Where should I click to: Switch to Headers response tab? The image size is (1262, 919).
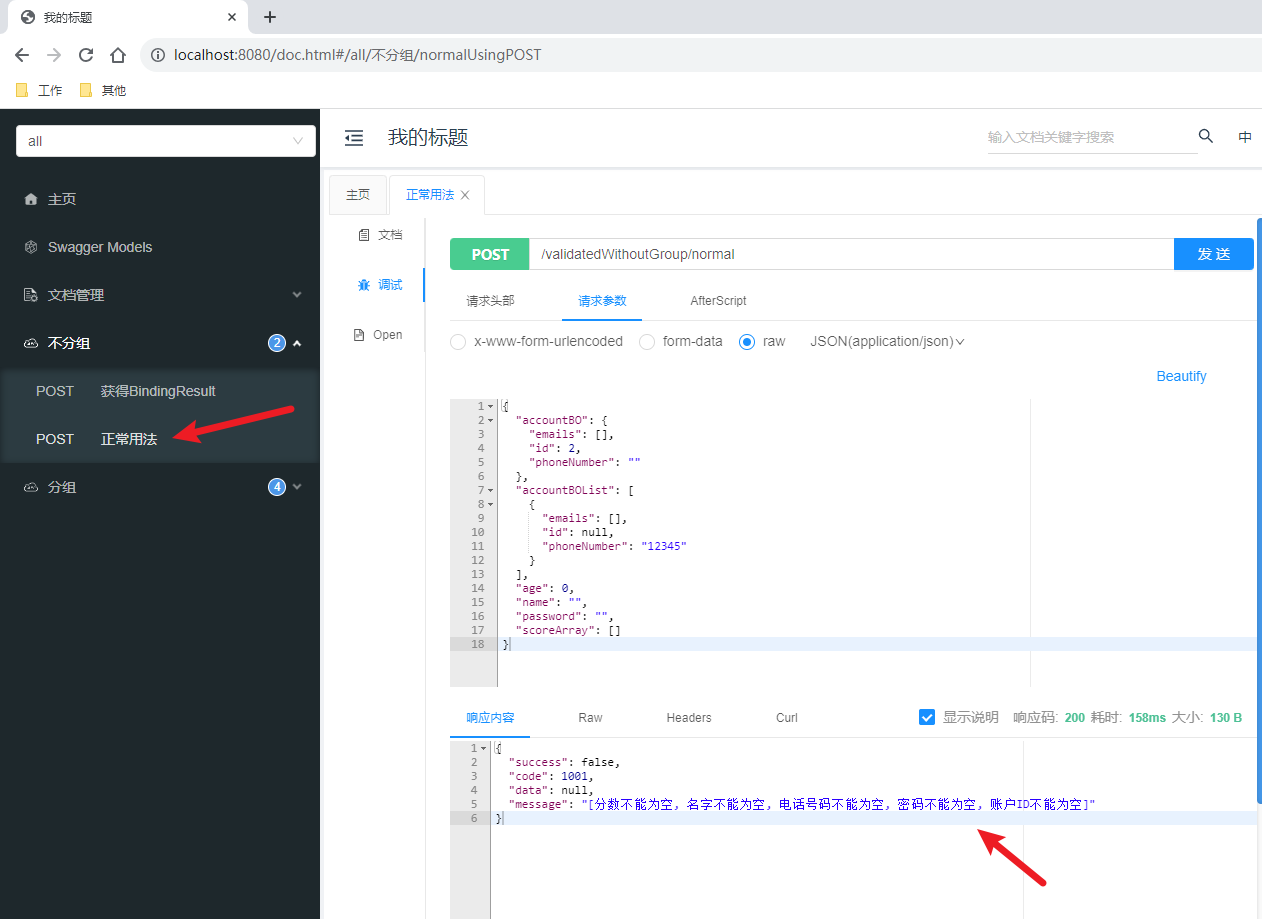coord(689,717)
